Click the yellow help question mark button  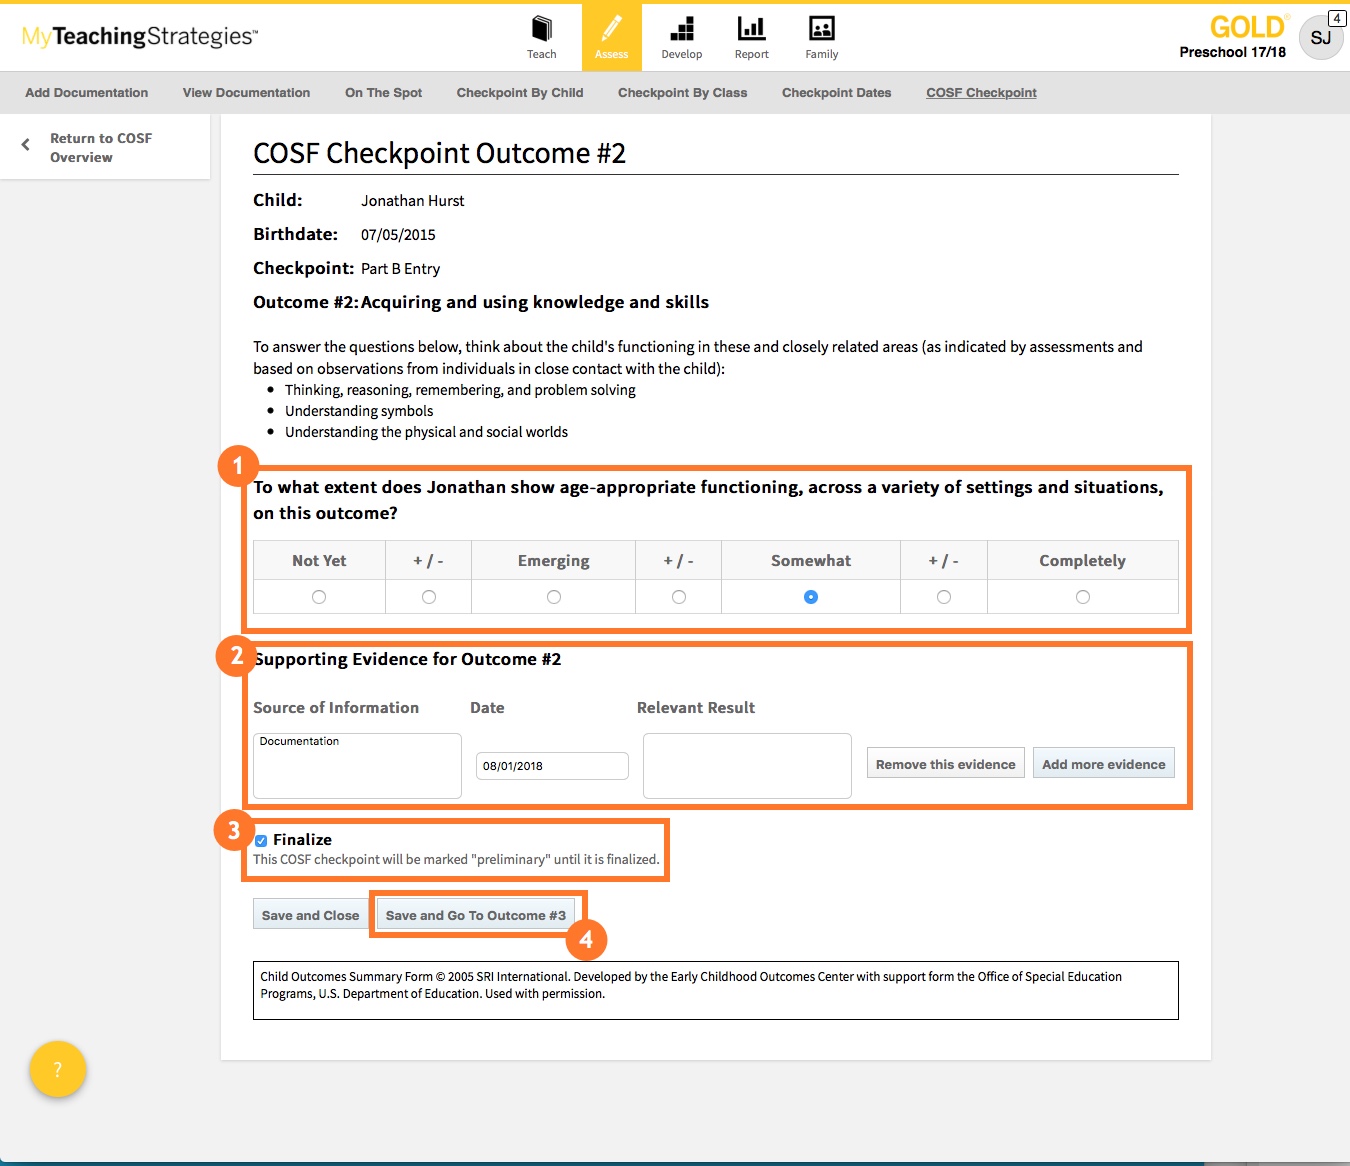pyautogui.click(x=58, y=1069)
